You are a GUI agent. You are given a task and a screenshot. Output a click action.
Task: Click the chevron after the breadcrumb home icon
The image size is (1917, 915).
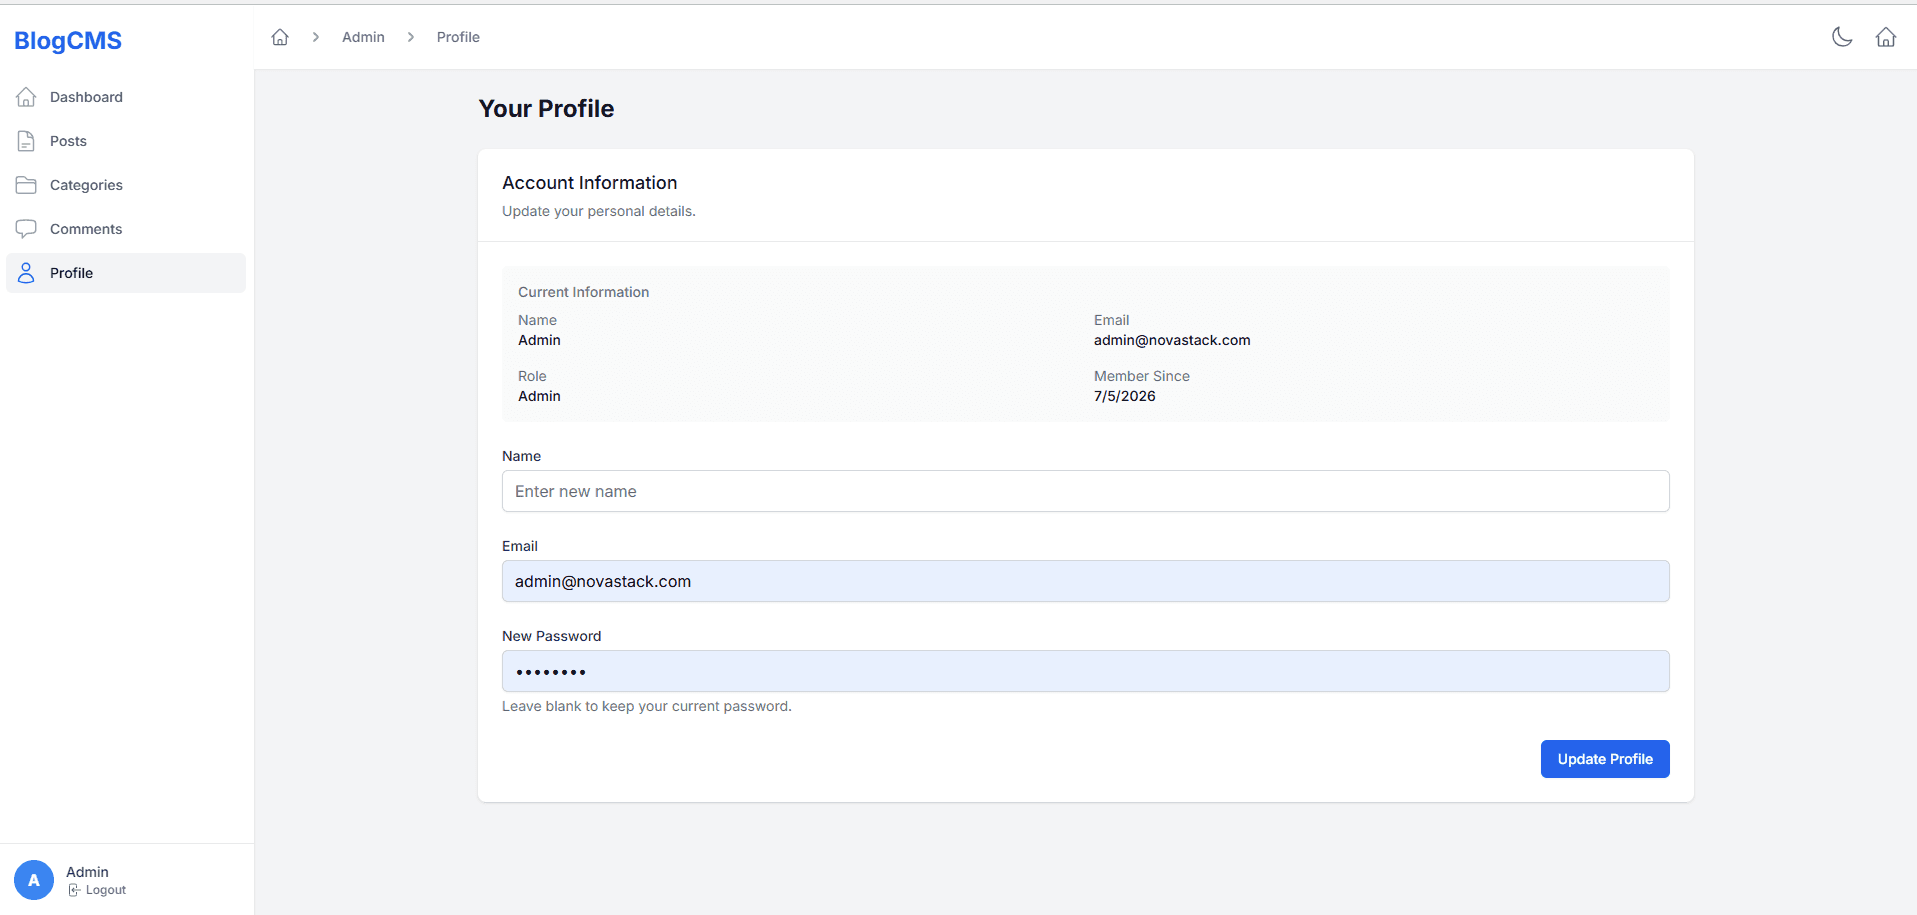click(x=316, y=37)
